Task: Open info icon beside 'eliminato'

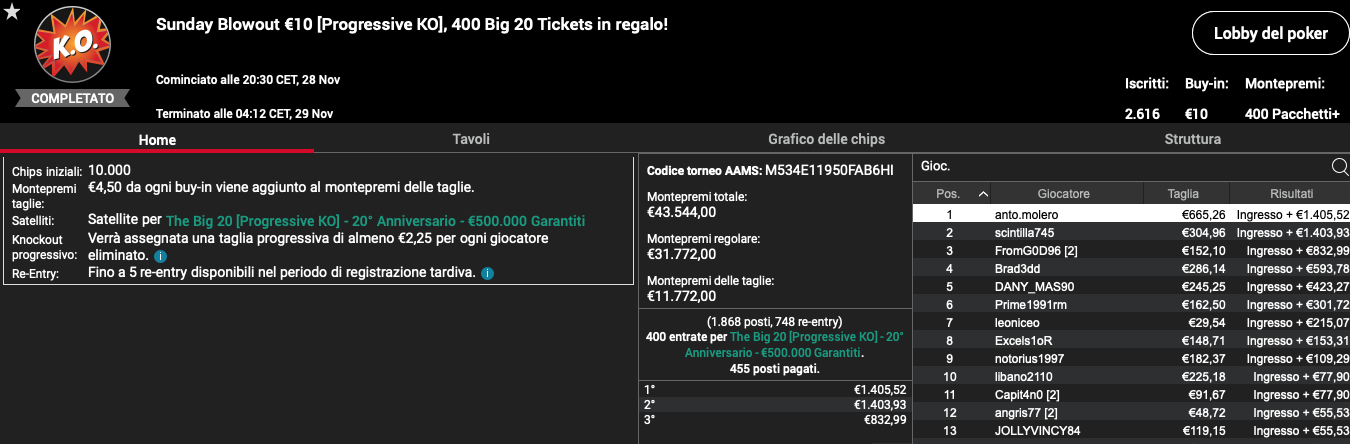Action: pyautogui.click(x=160, y=256)
